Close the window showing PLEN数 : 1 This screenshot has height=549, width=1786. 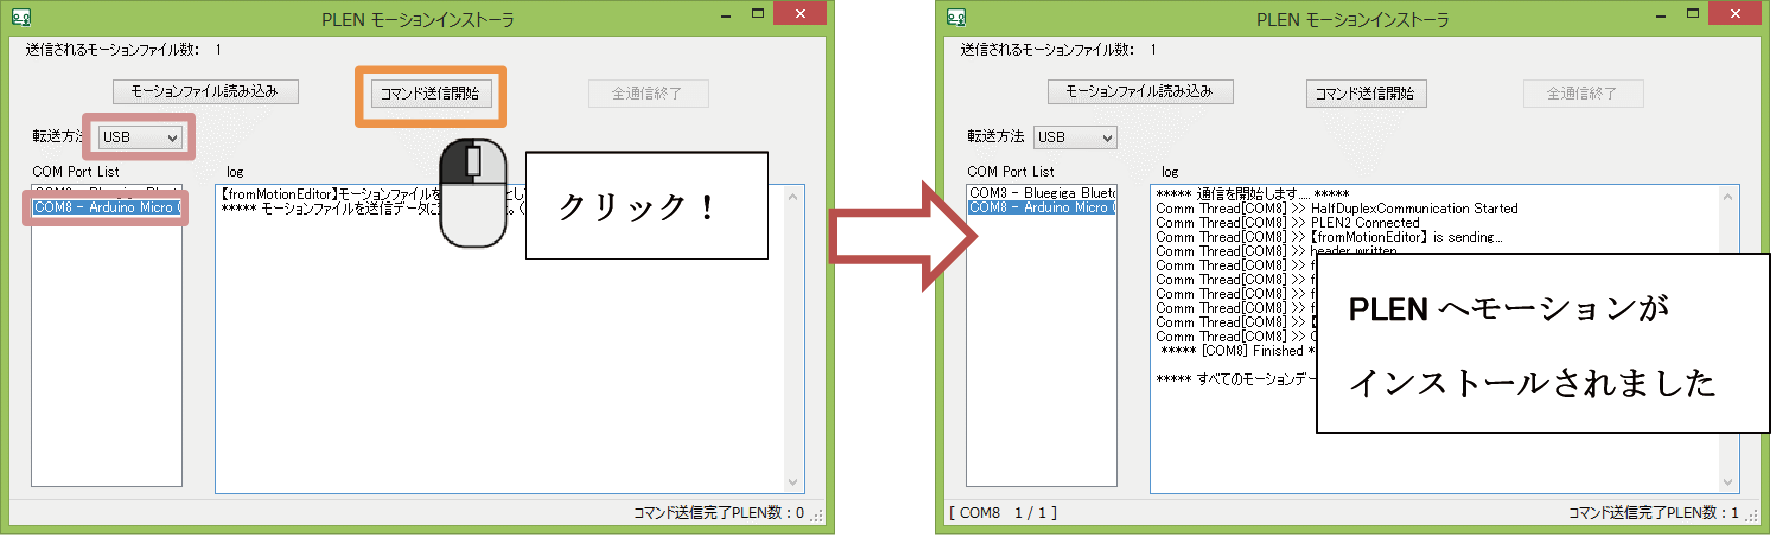(1735, 13)
